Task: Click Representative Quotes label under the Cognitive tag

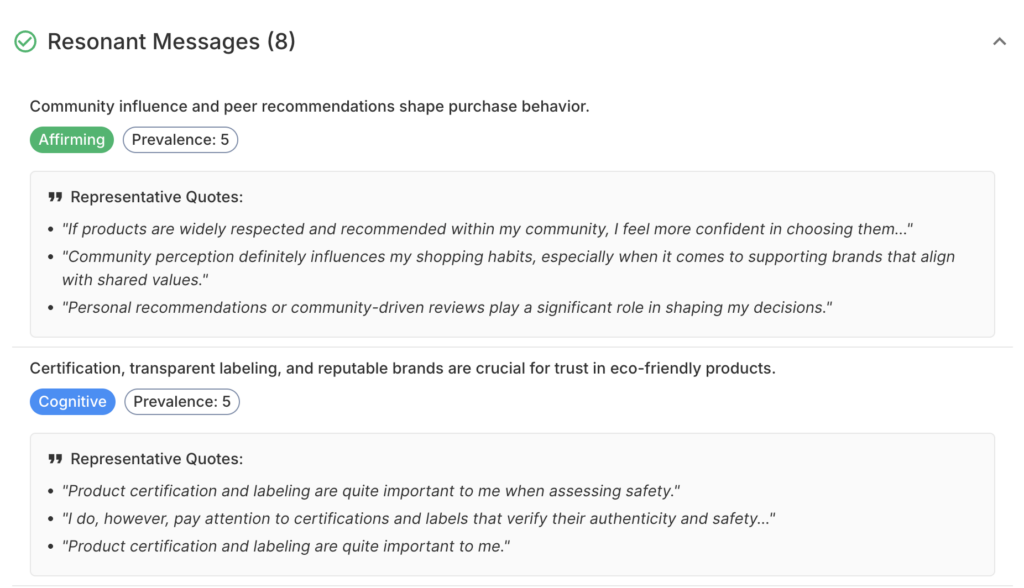Action: [x=156, y=459]
